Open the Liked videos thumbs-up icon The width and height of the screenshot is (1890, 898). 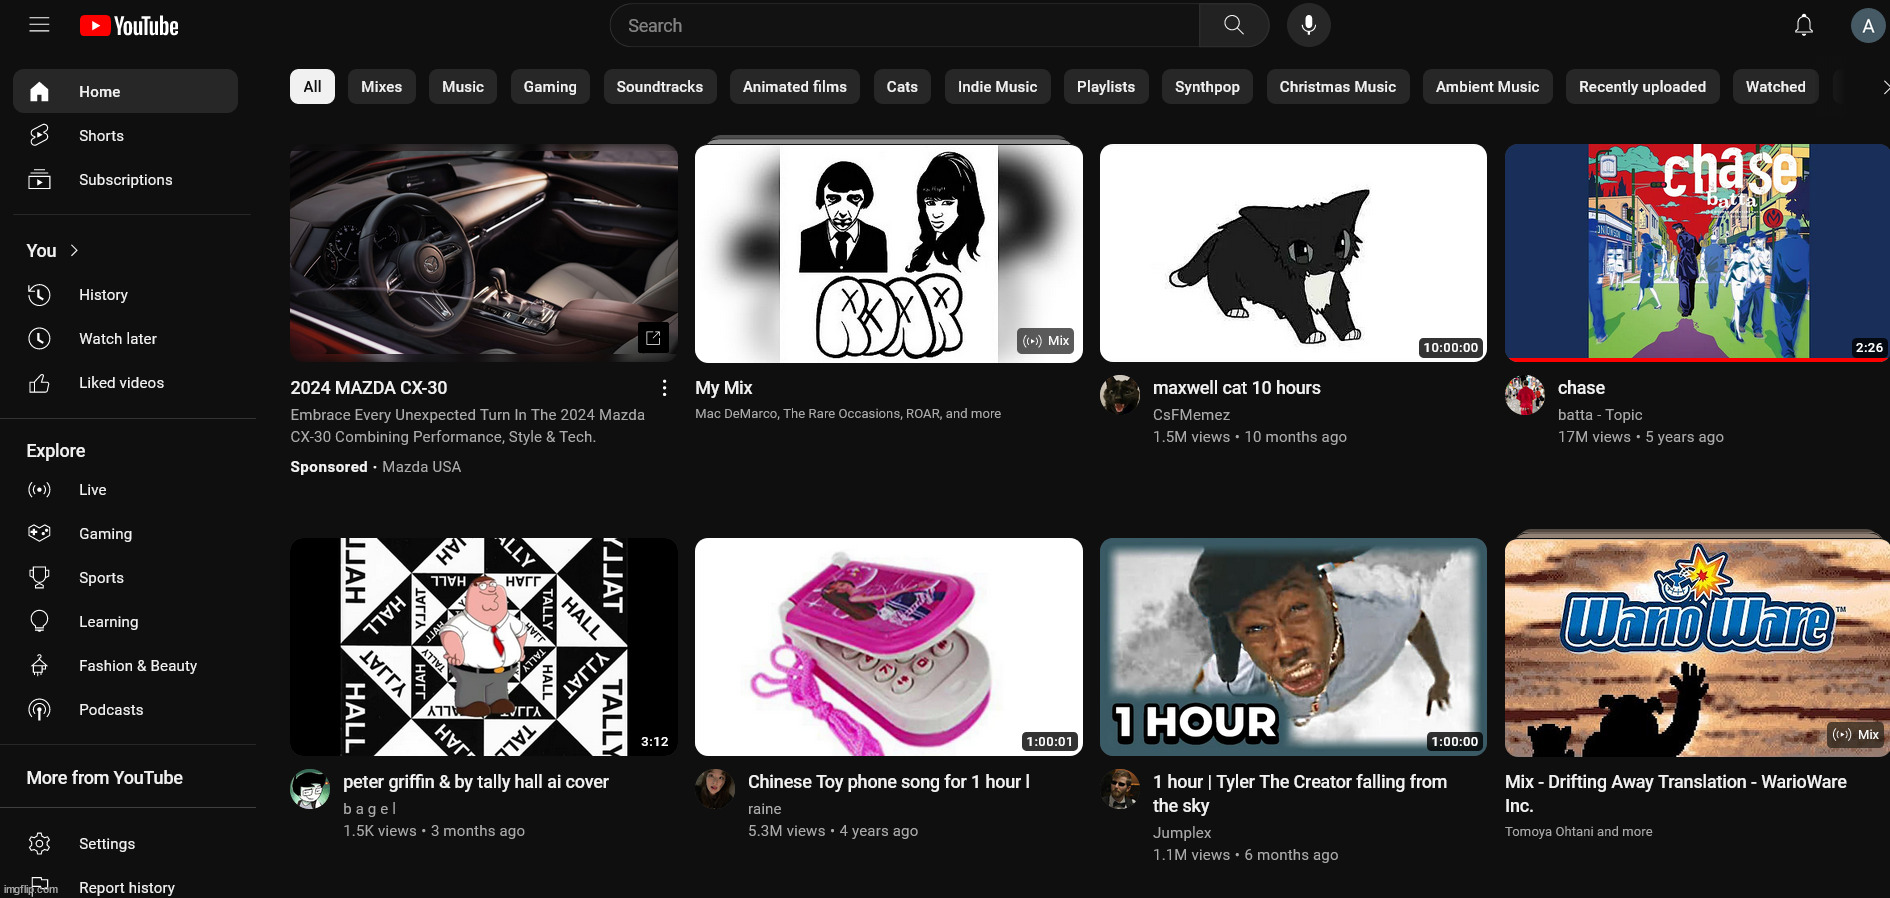39,383
